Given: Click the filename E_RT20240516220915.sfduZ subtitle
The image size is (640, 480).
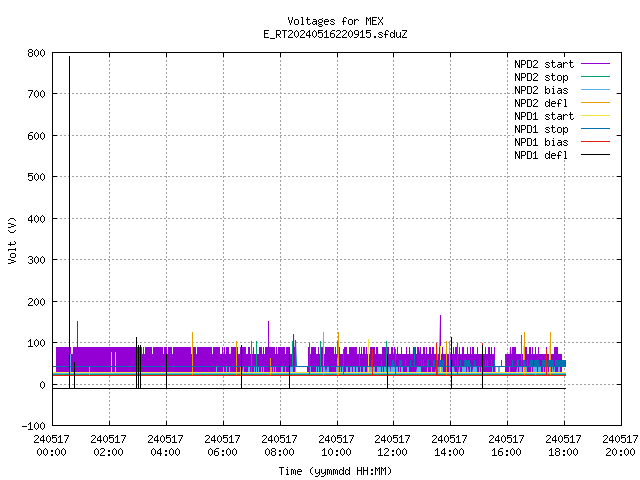Looking at the screenshot, I should 335,34.
